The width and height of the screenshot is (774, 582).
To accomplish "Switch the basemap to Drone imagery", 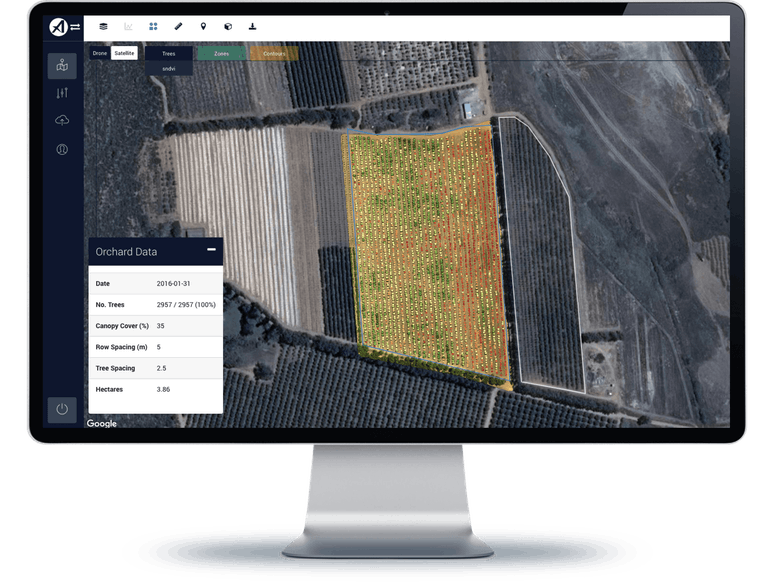I will pos(99,53).
